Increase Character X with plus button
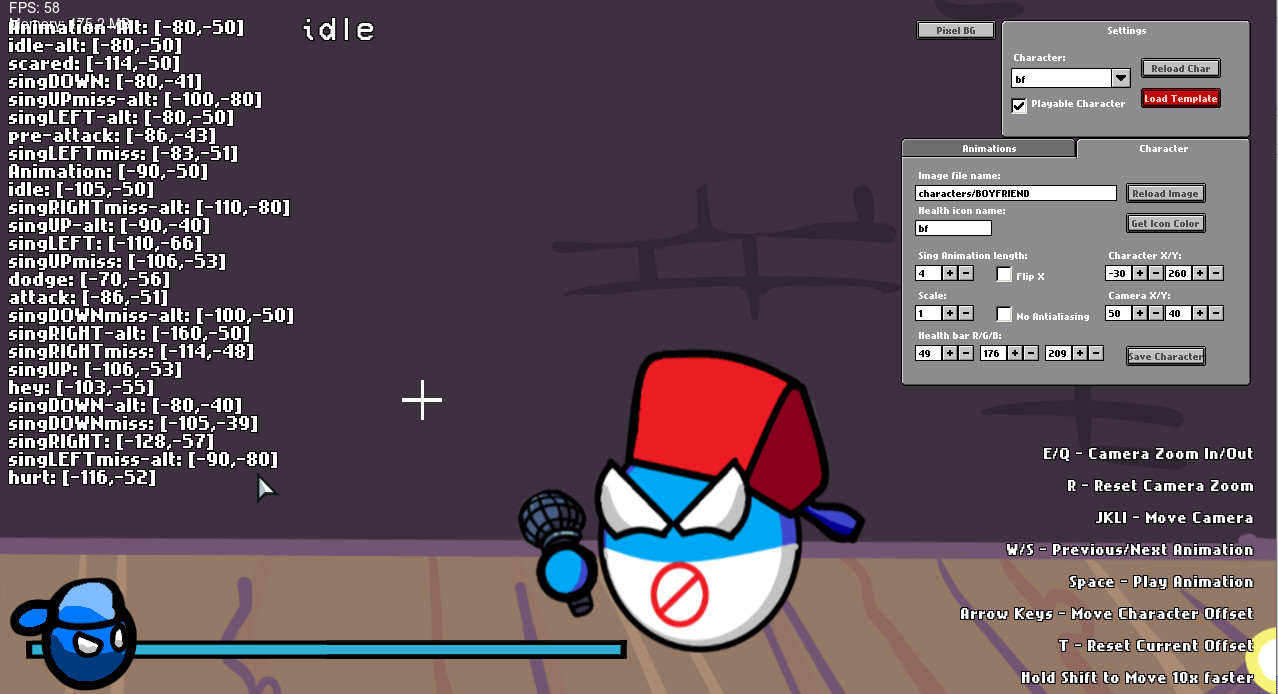 1140,273
